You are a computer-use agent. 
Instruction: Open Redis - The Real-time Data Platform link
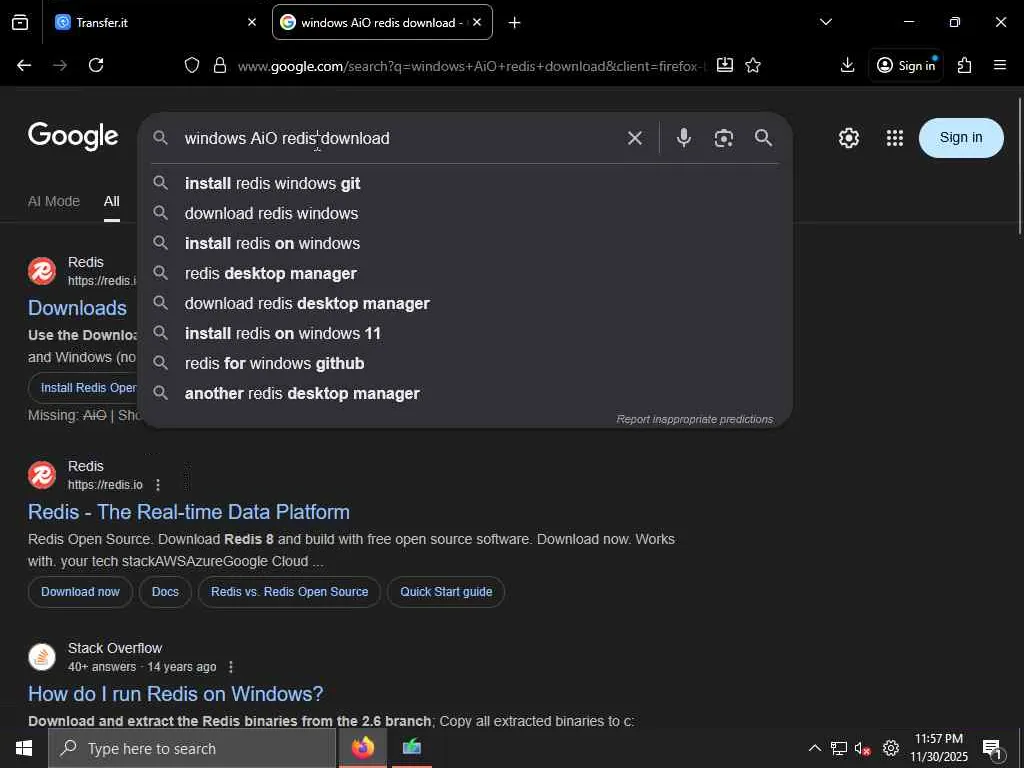[189, 512]
